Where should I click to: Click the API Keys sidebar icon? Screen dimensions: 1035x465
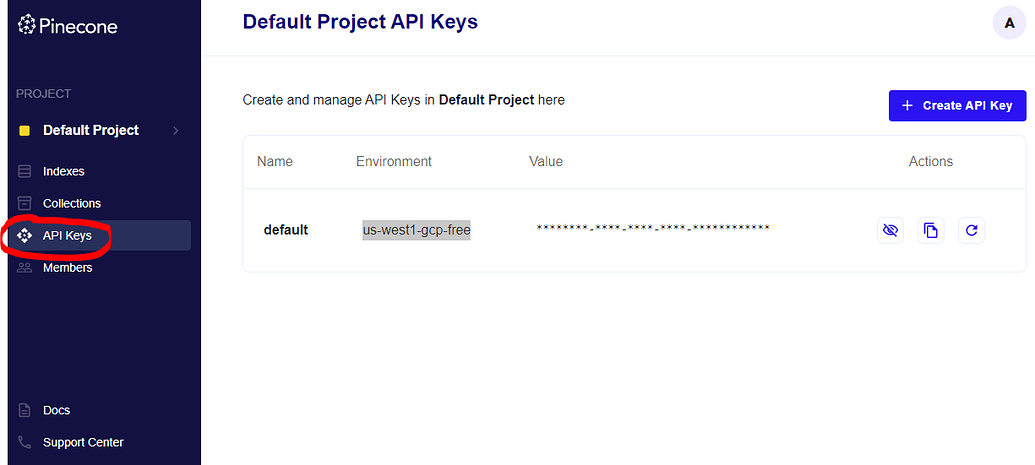coord(25,235)
